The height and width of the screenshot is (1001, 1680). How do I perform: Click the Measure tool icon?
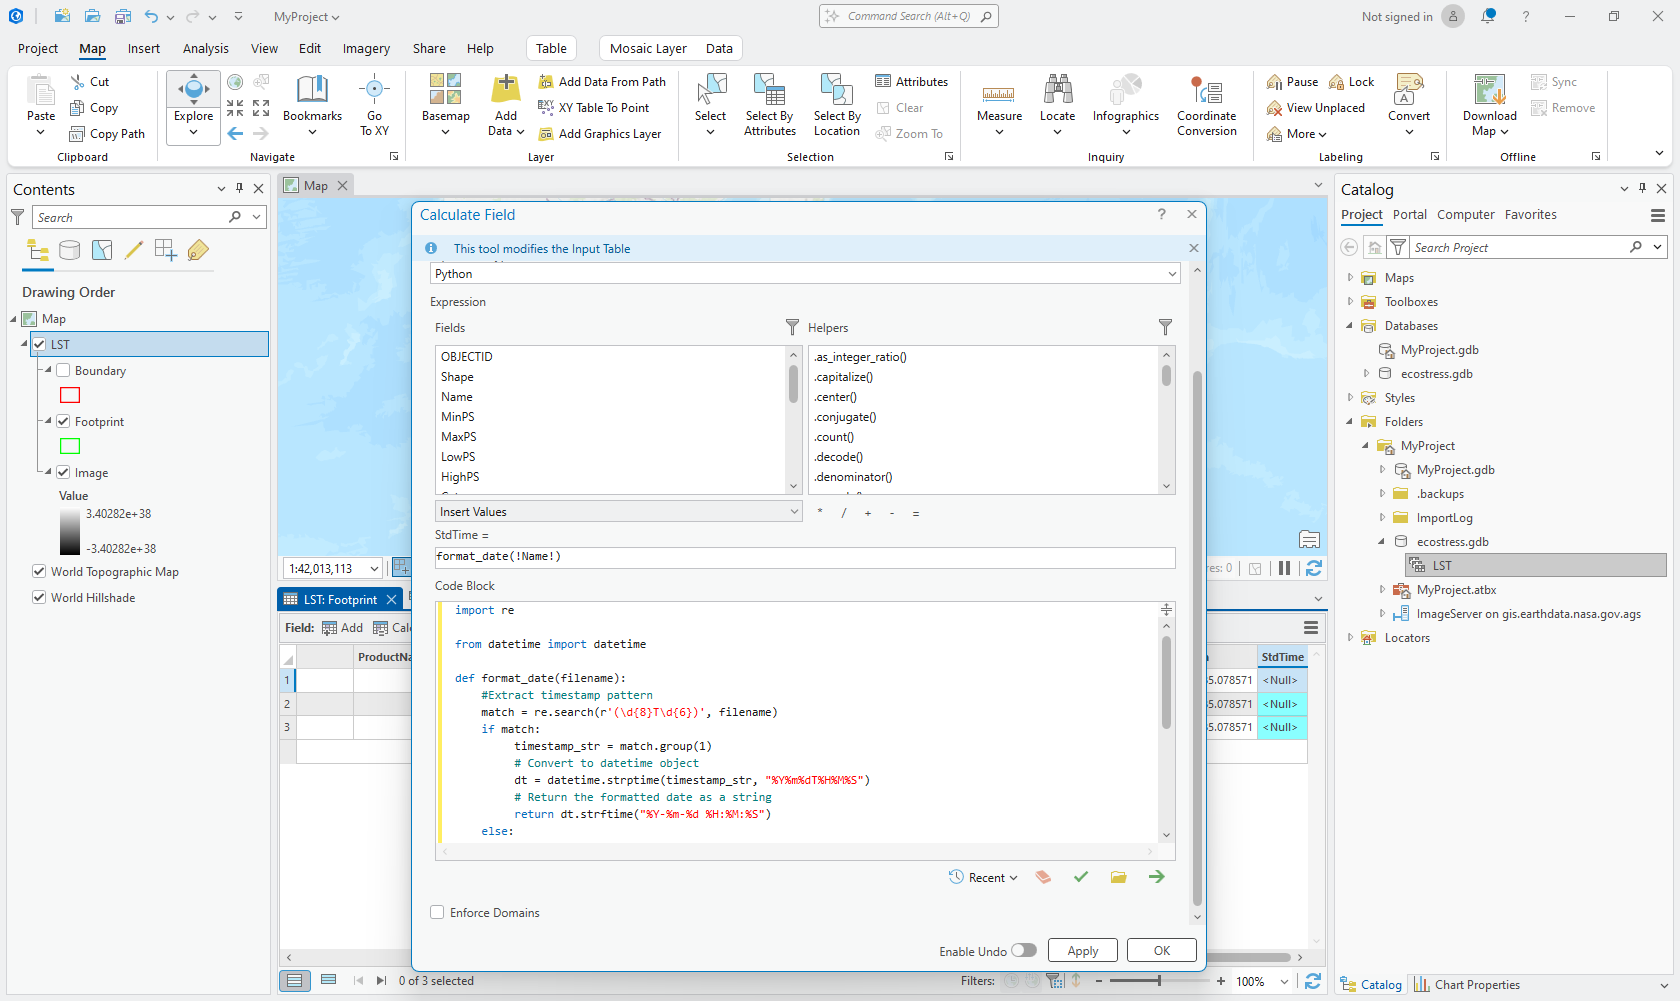click(998, 94)
